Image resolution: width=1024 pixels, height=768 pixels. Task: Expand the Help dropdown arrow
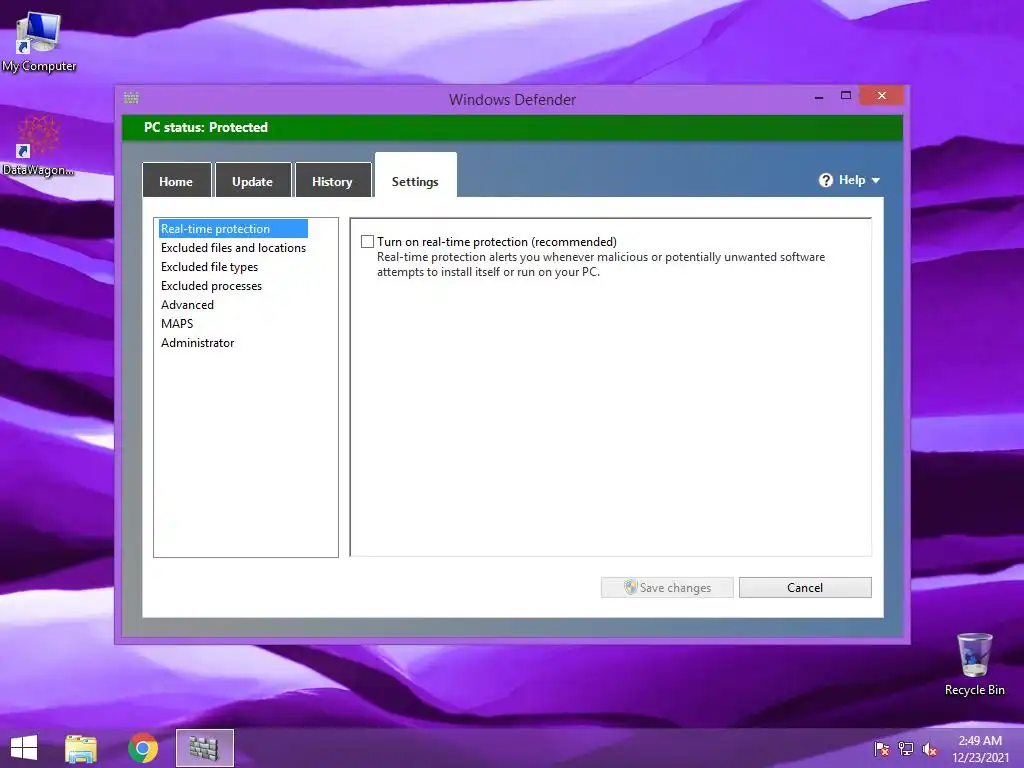(x=876, y=180)
